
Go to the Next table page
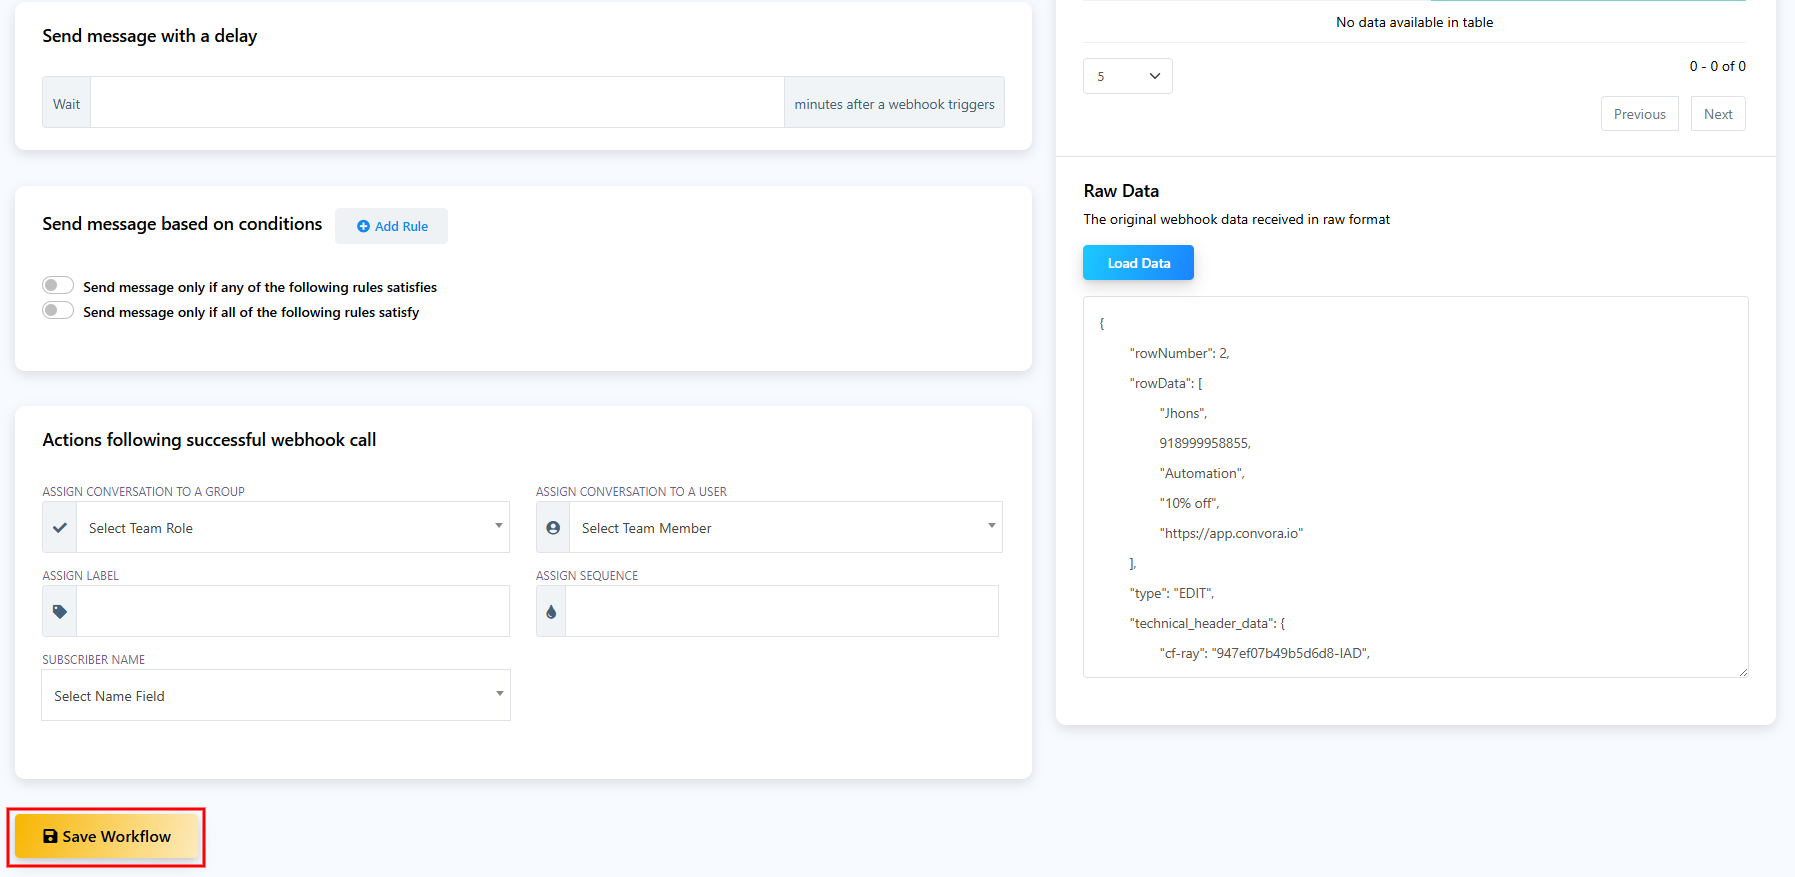coord(1717,114)
